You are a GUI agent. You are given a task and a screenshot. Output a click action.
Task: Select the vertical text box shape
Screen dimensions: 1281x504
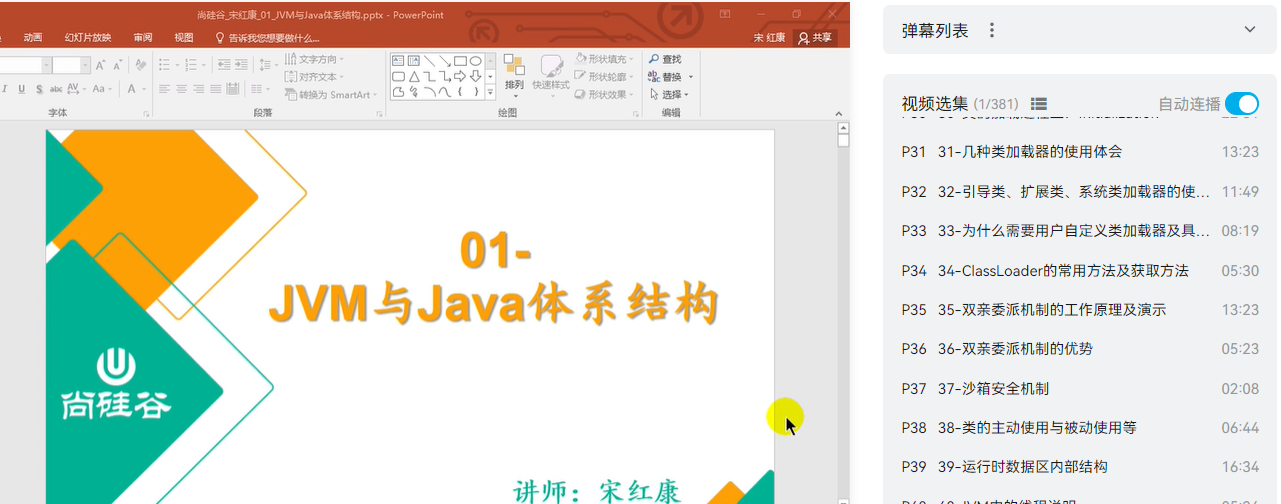point(414,61)
